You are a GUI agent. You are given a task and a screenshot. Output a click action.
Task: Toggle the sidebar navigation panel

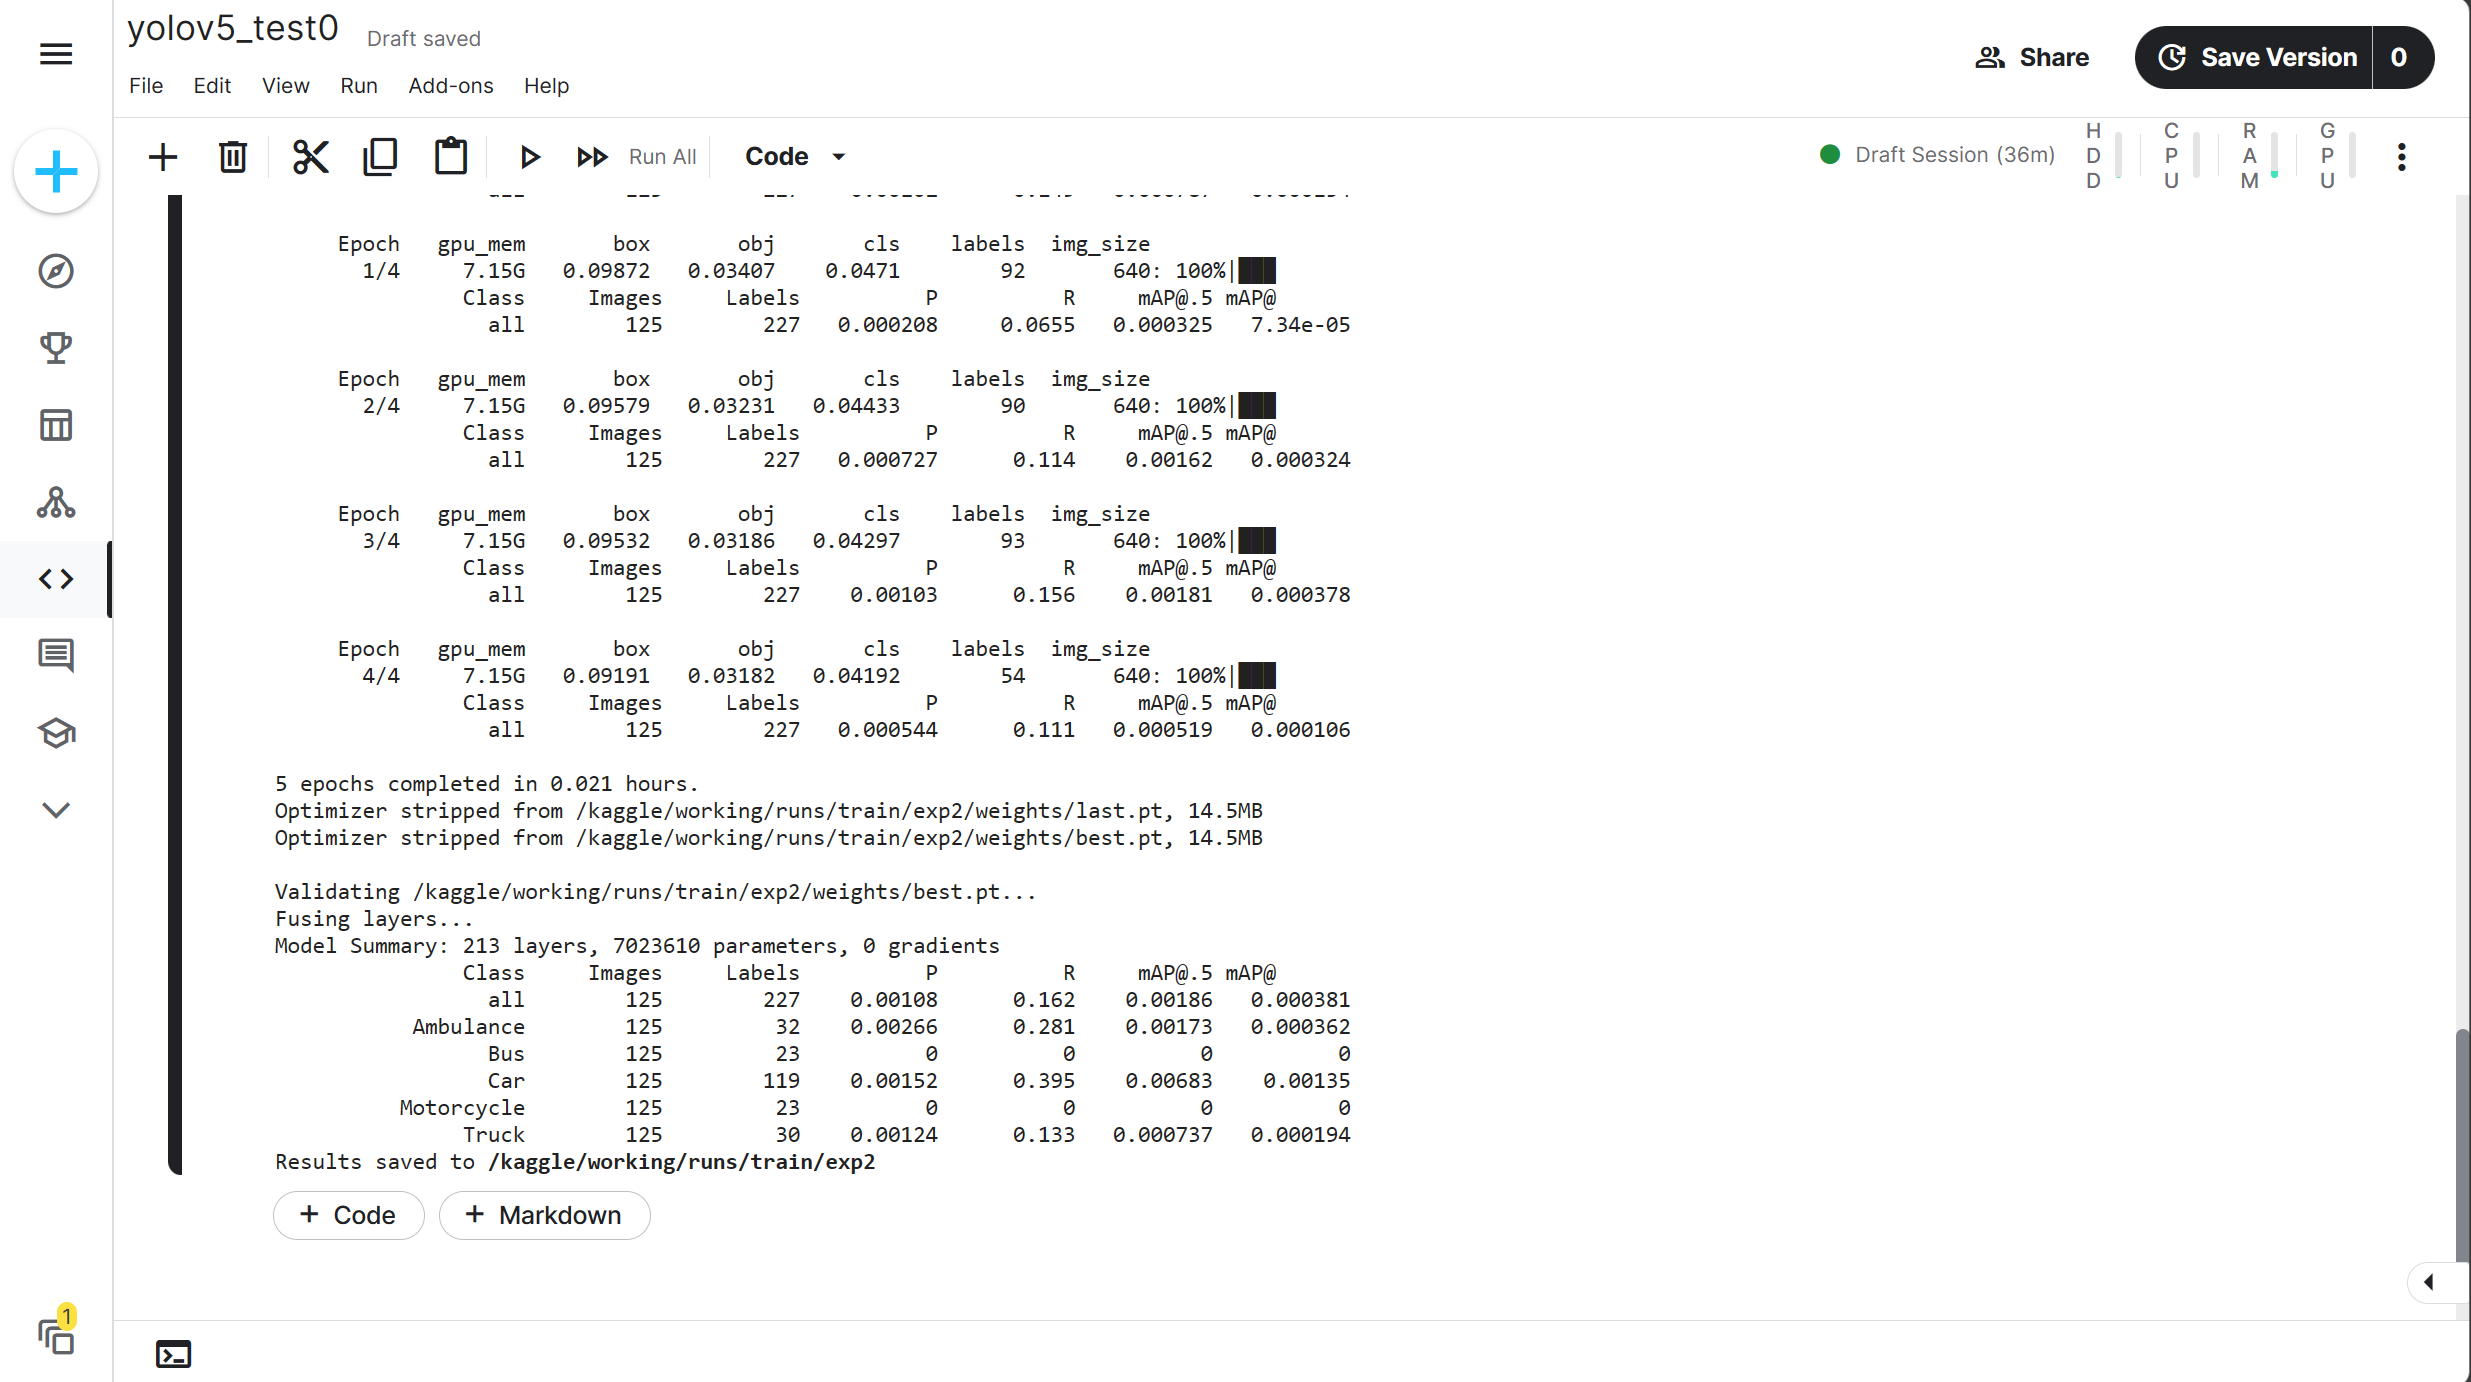pyautogui.click(x=56, y=51)
